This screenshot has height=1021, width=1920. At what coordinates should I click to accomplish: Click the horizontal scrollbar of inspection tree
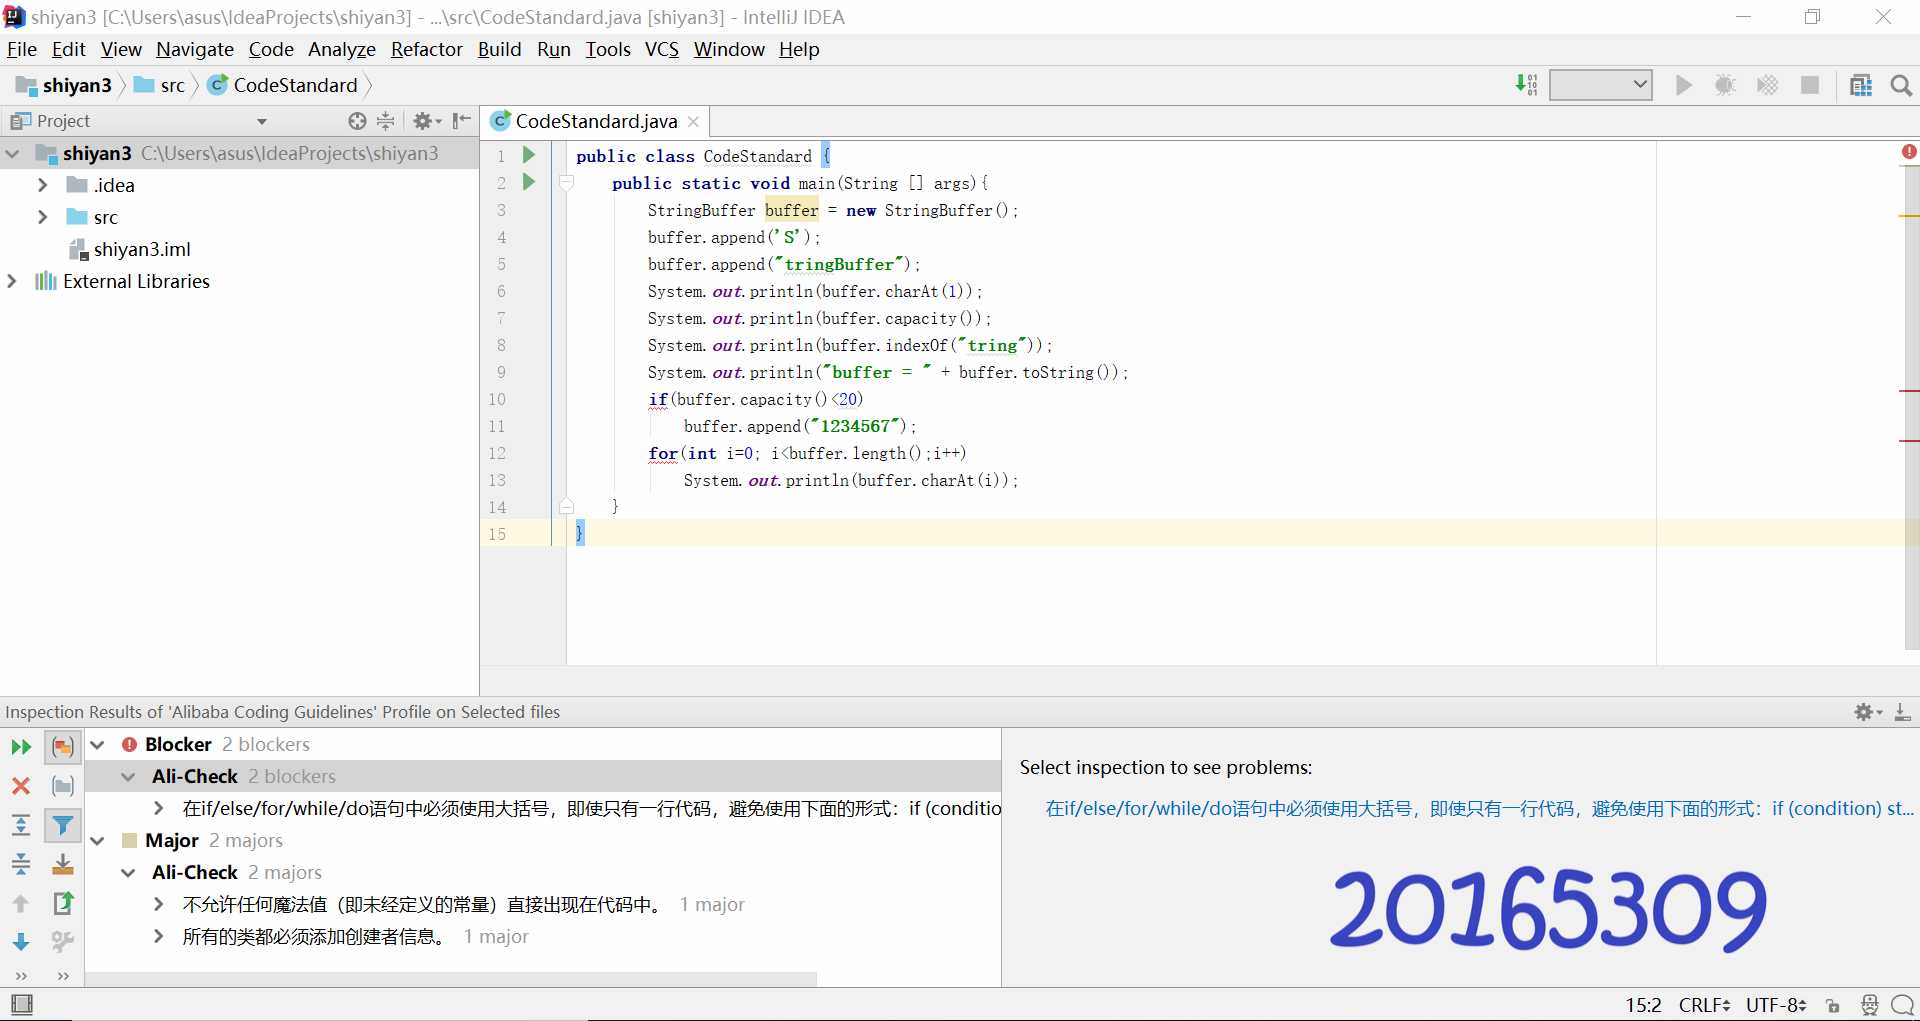[452, 979]
